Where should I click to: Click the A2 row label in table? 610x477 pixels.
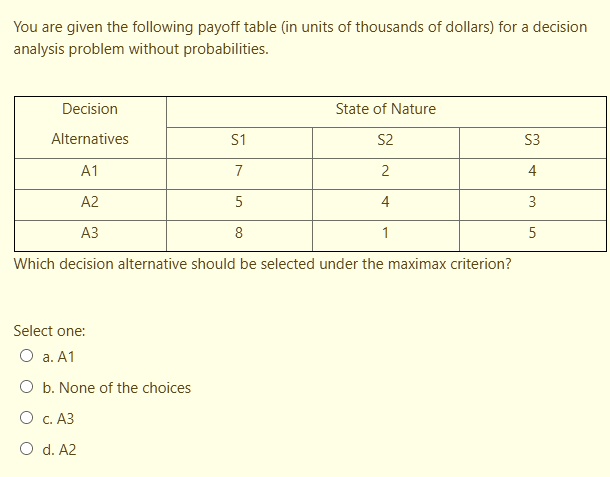[x=89, y=202]
